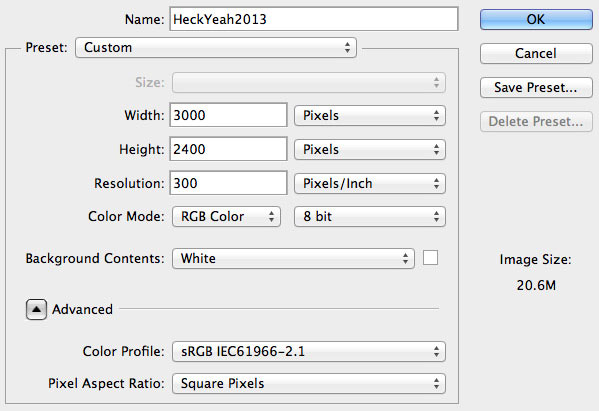Click the background color swatch box
Viewport: 599px width, 411px height.
(x=430, y=258)
